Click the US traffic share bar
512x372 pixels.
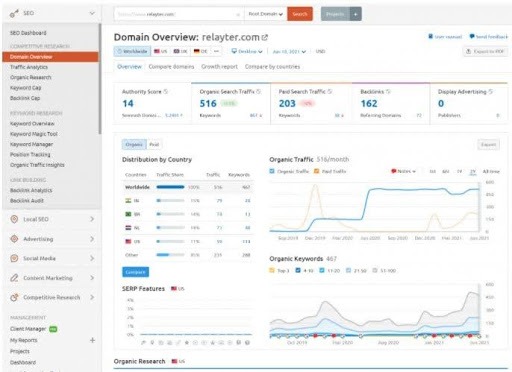tap(170, 241)
